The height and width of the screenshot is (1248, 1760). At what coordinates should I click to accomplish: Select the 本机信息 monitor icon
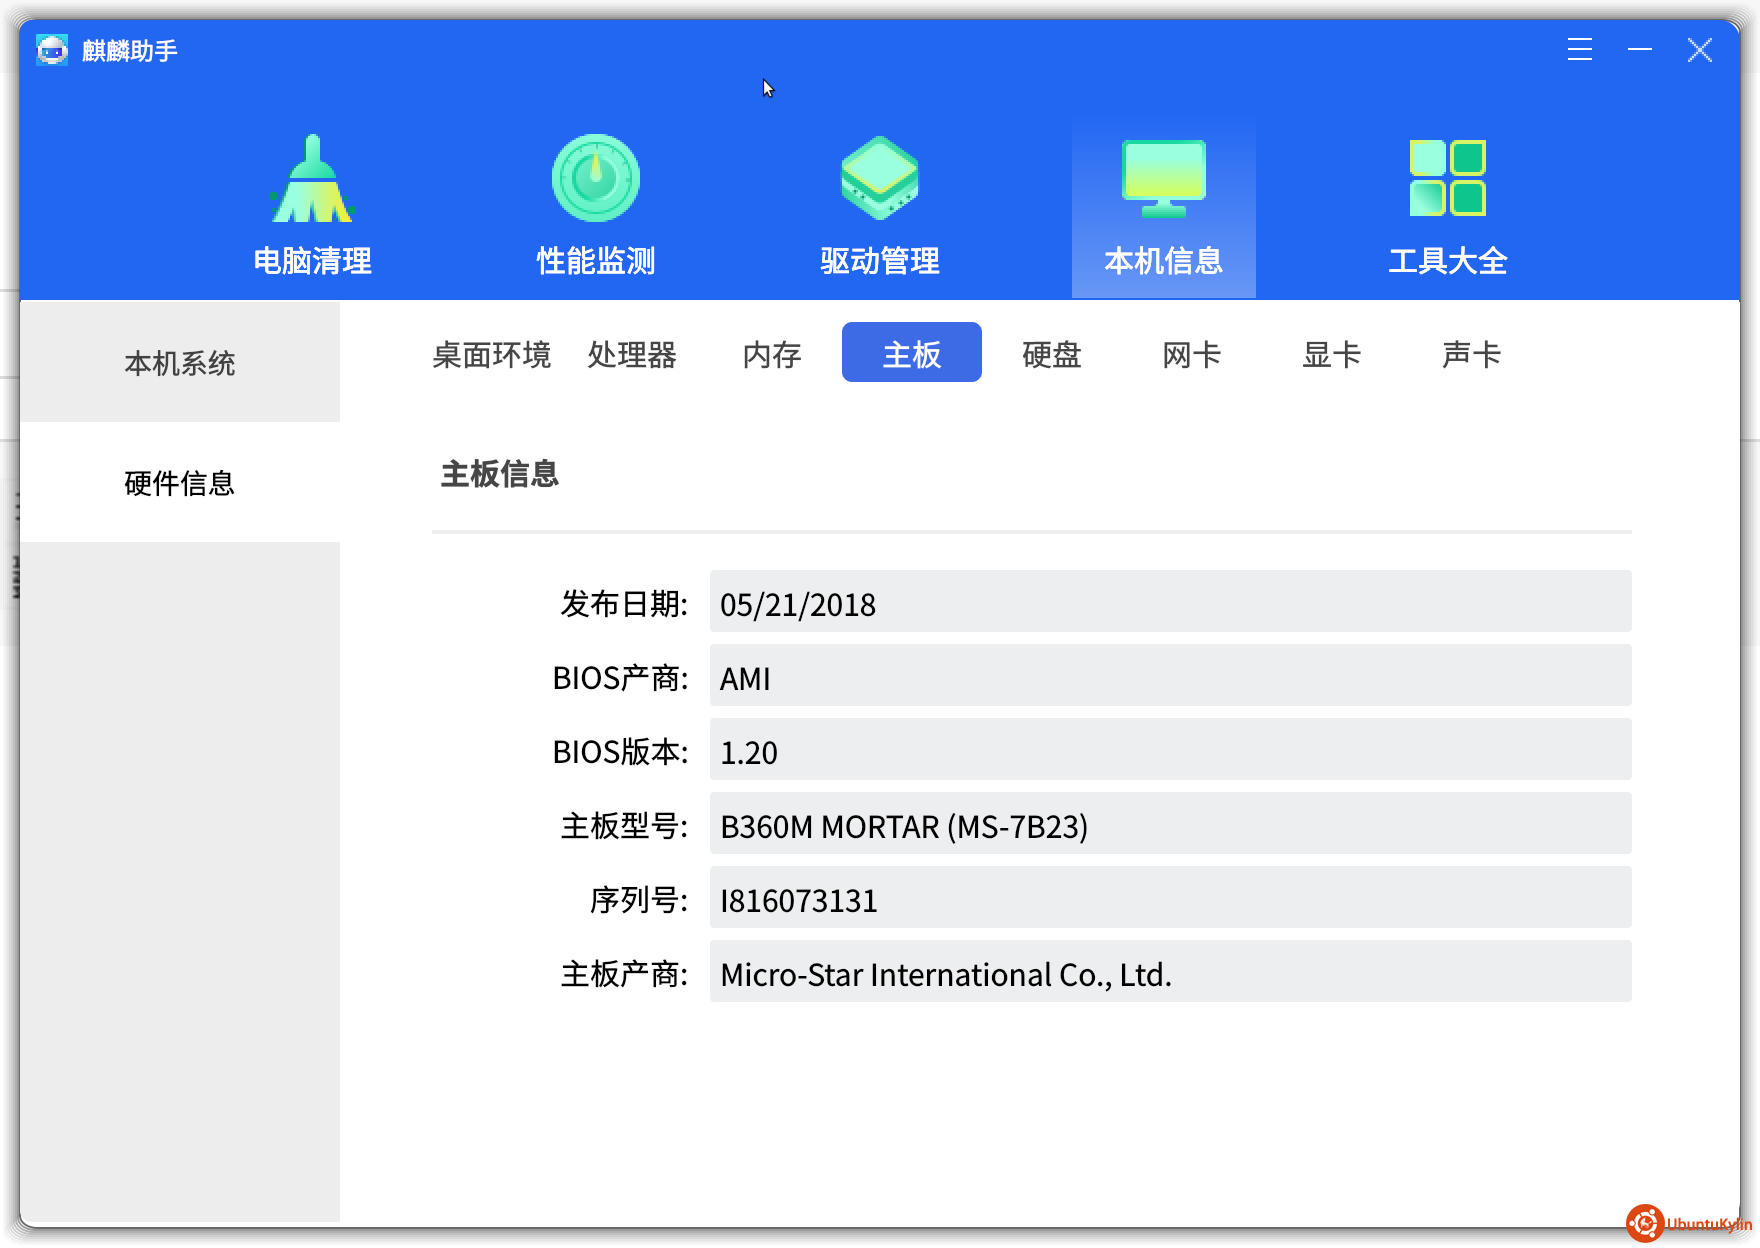[x=1164, y=178]
